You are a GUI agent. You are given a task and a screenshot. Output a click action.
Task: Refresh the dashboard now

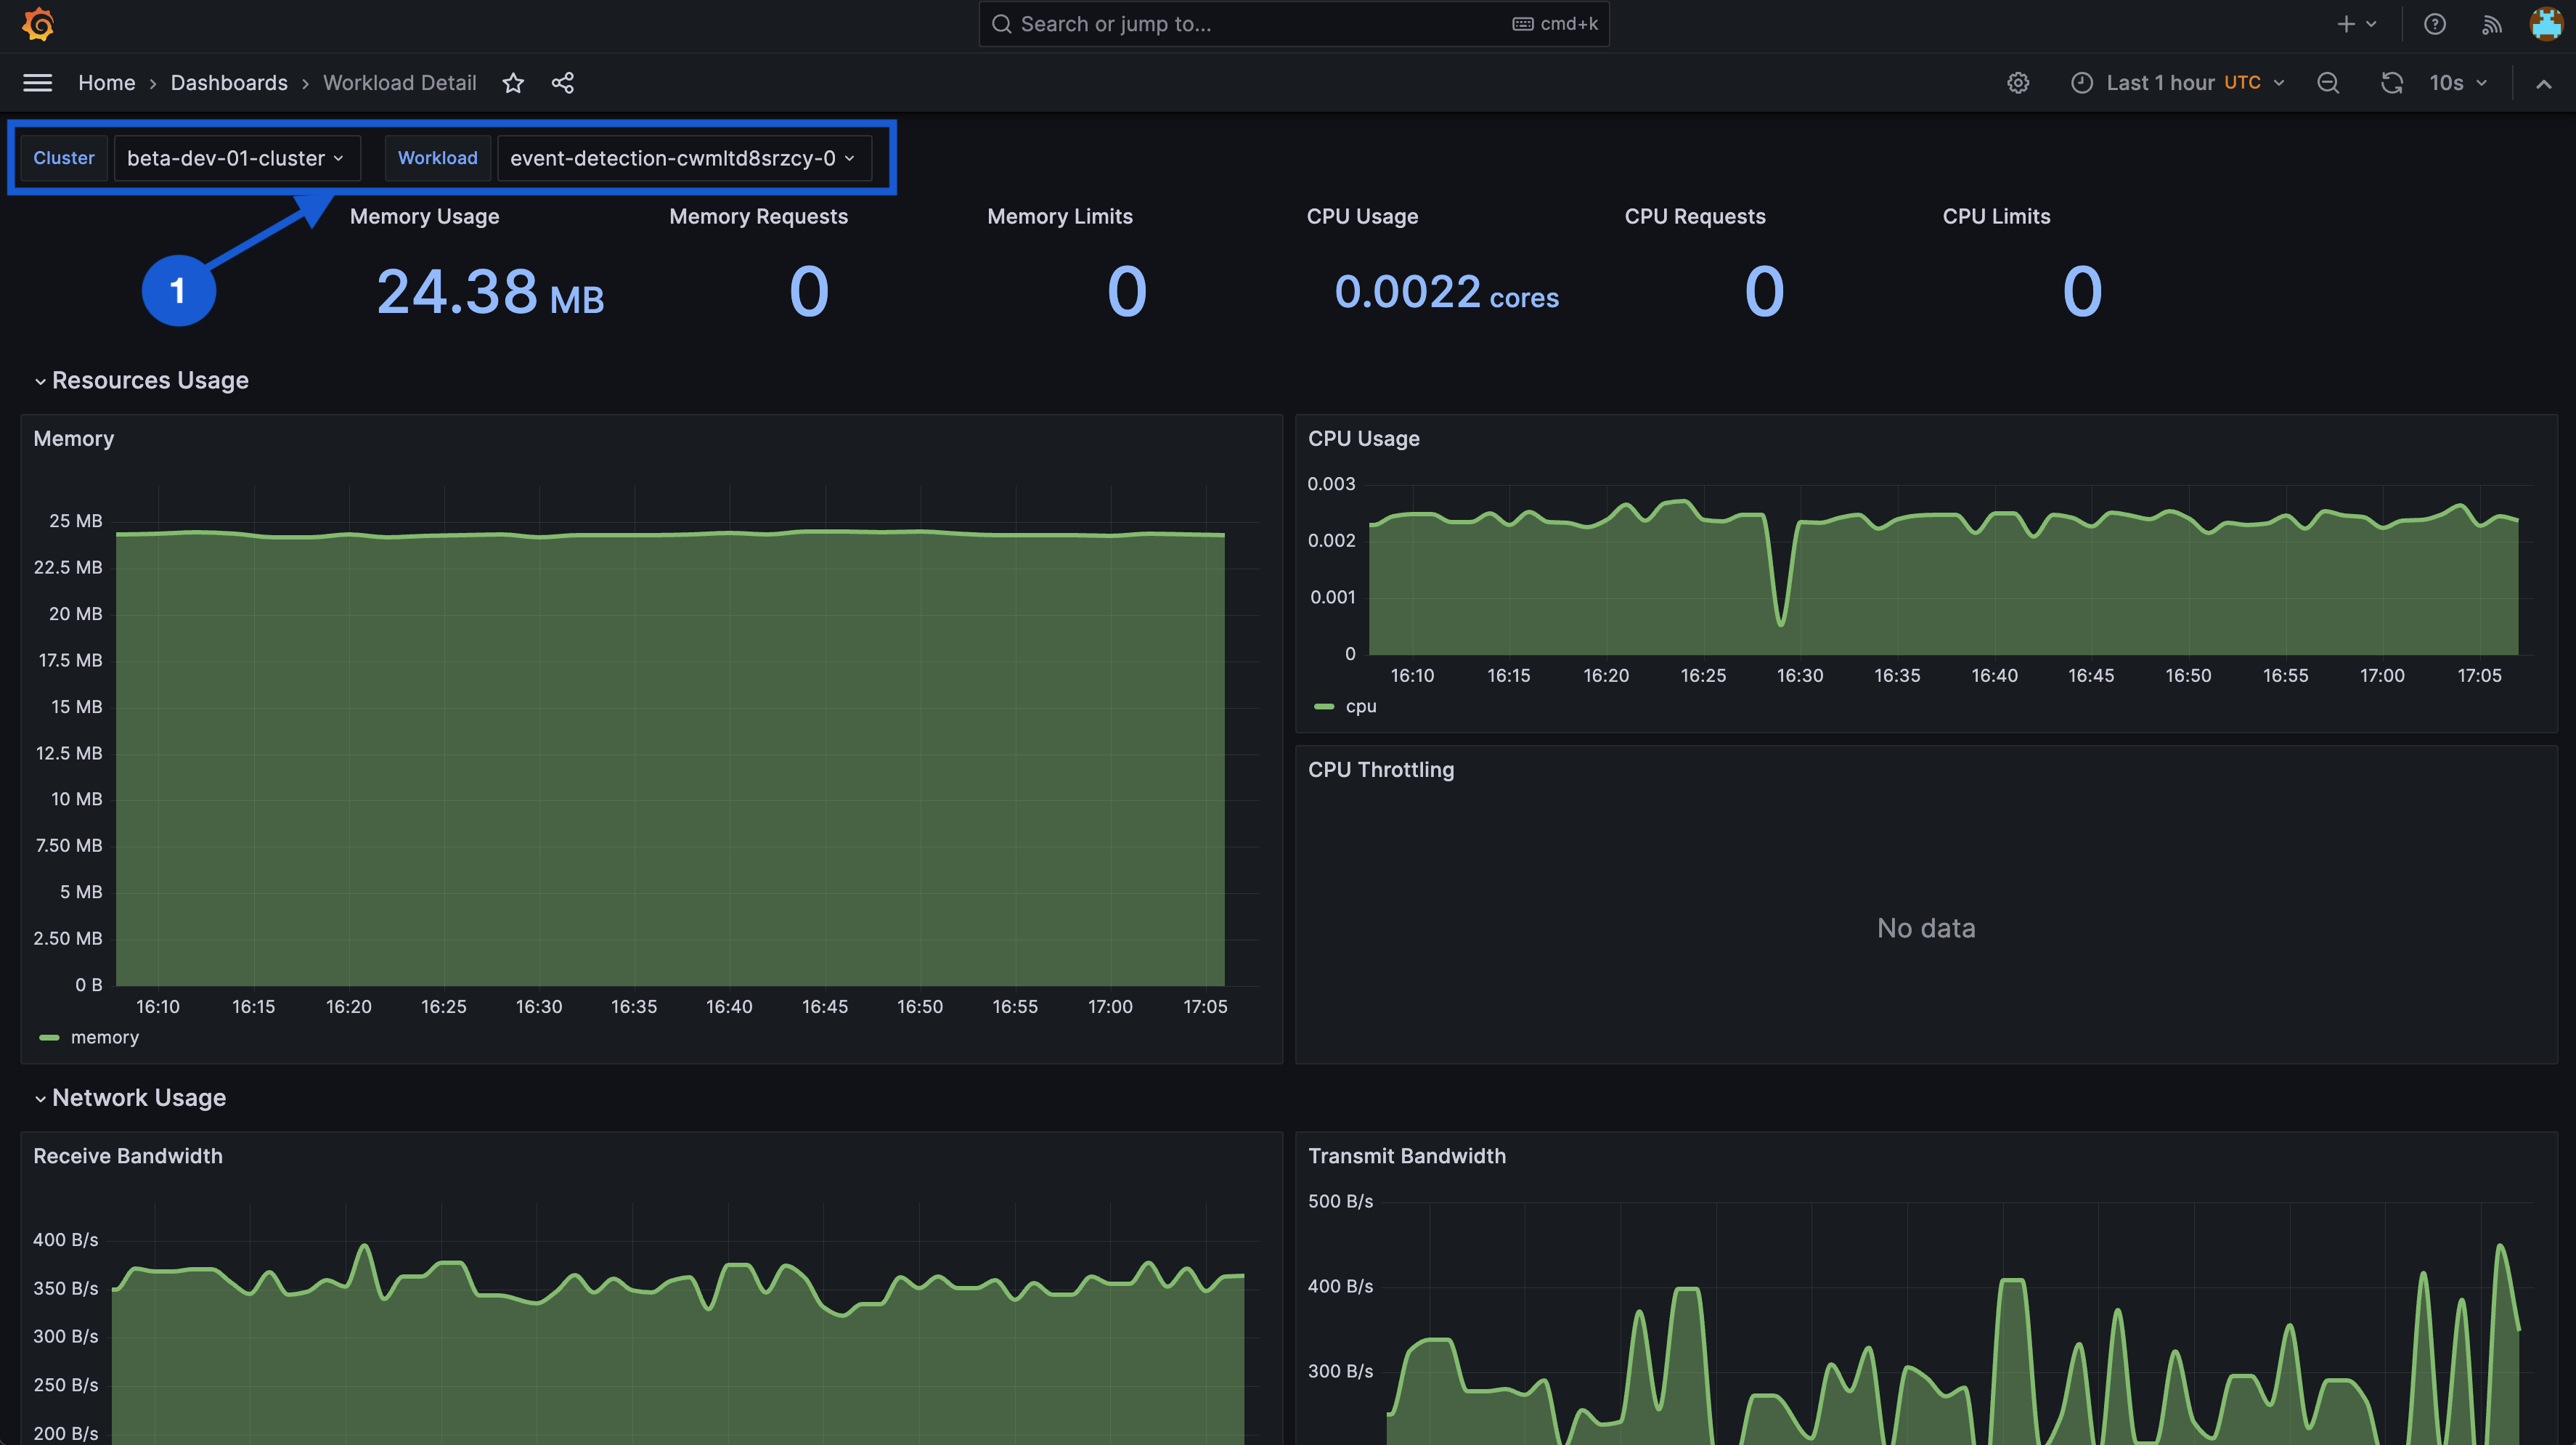click(x=2391, y=83)
